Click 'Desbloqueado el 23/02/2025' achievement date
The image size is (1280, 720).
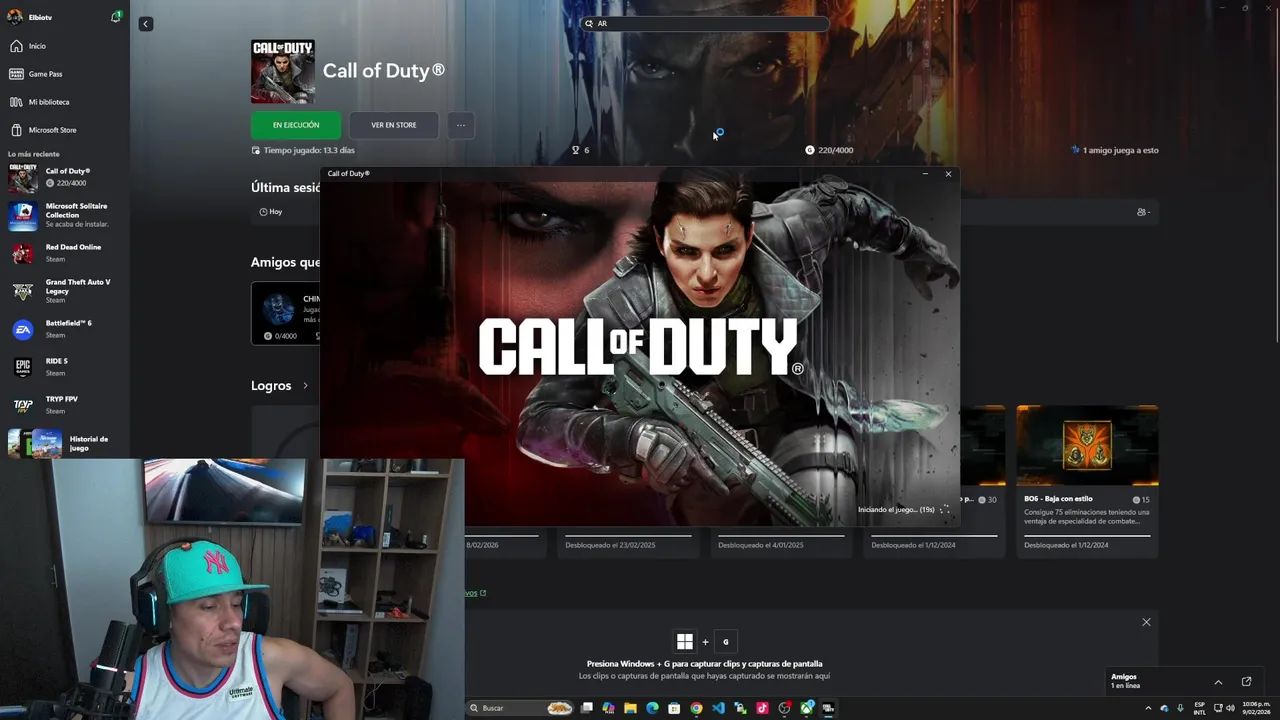[x=610, y=545]
